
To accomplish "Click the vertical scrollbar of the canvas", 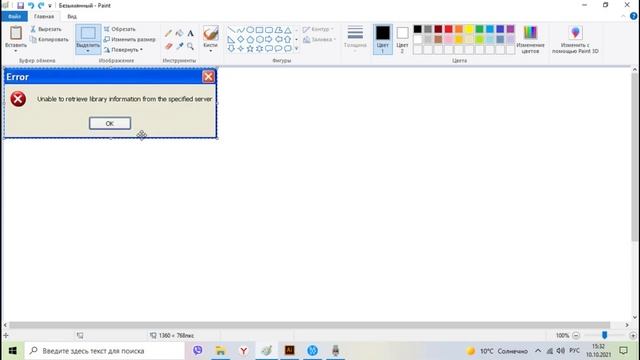I will pyautogui.click(x=635, y=157).
